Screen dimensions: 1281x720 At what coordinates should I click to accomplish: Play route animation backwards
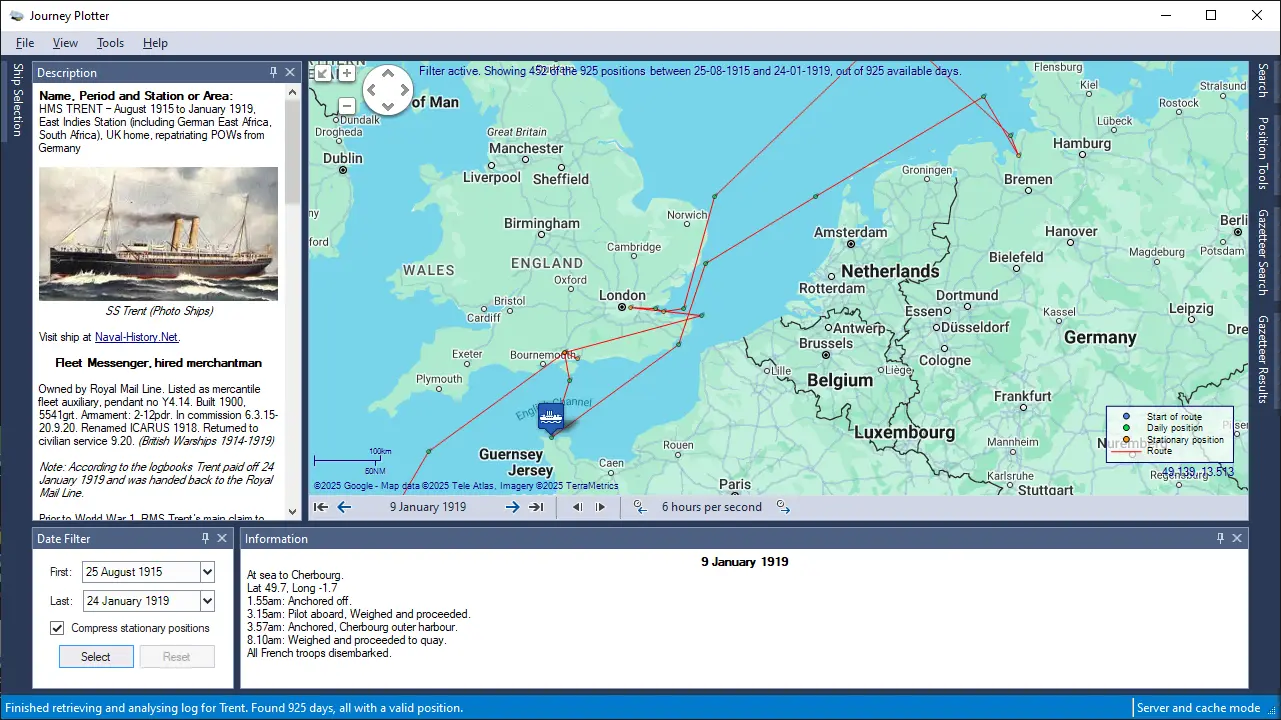point(577,507)
